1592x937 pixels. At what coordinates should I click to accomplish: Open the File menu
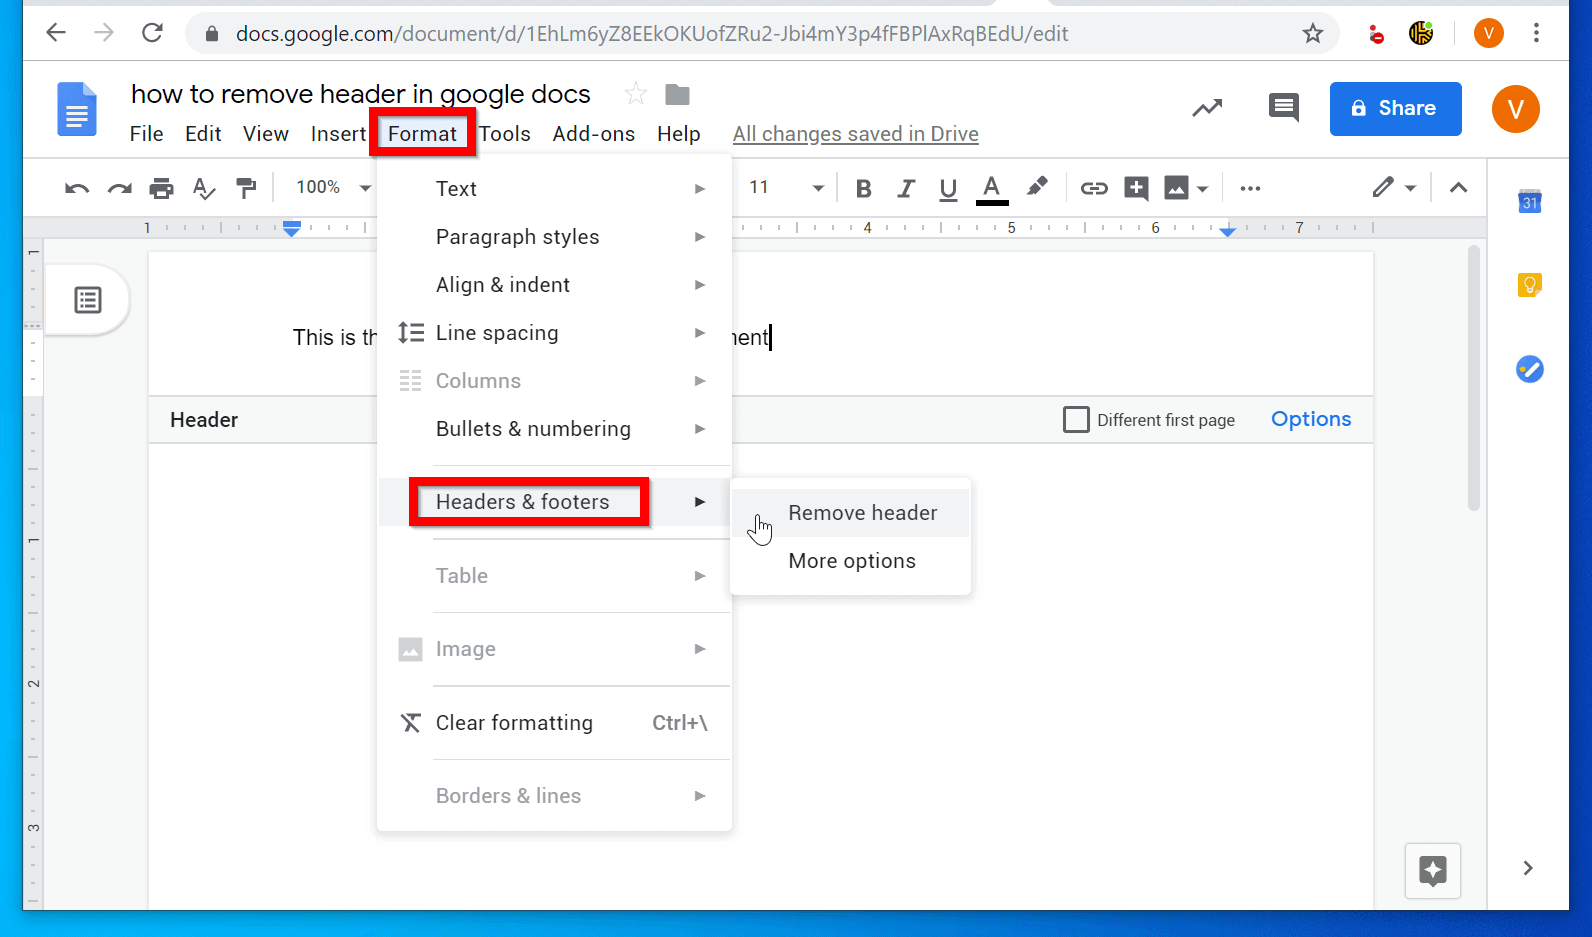[x=147, y=134]
